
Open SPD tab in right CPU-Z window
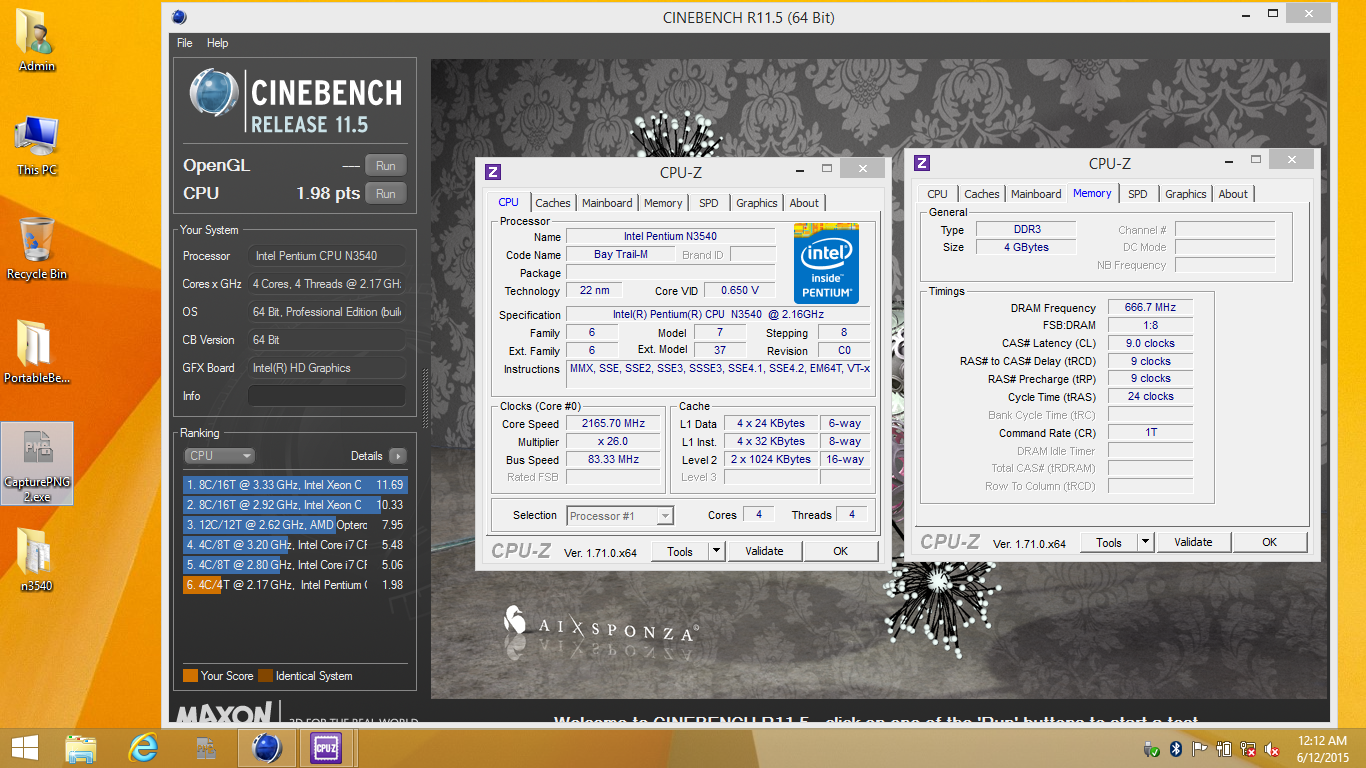(1138, 194)
